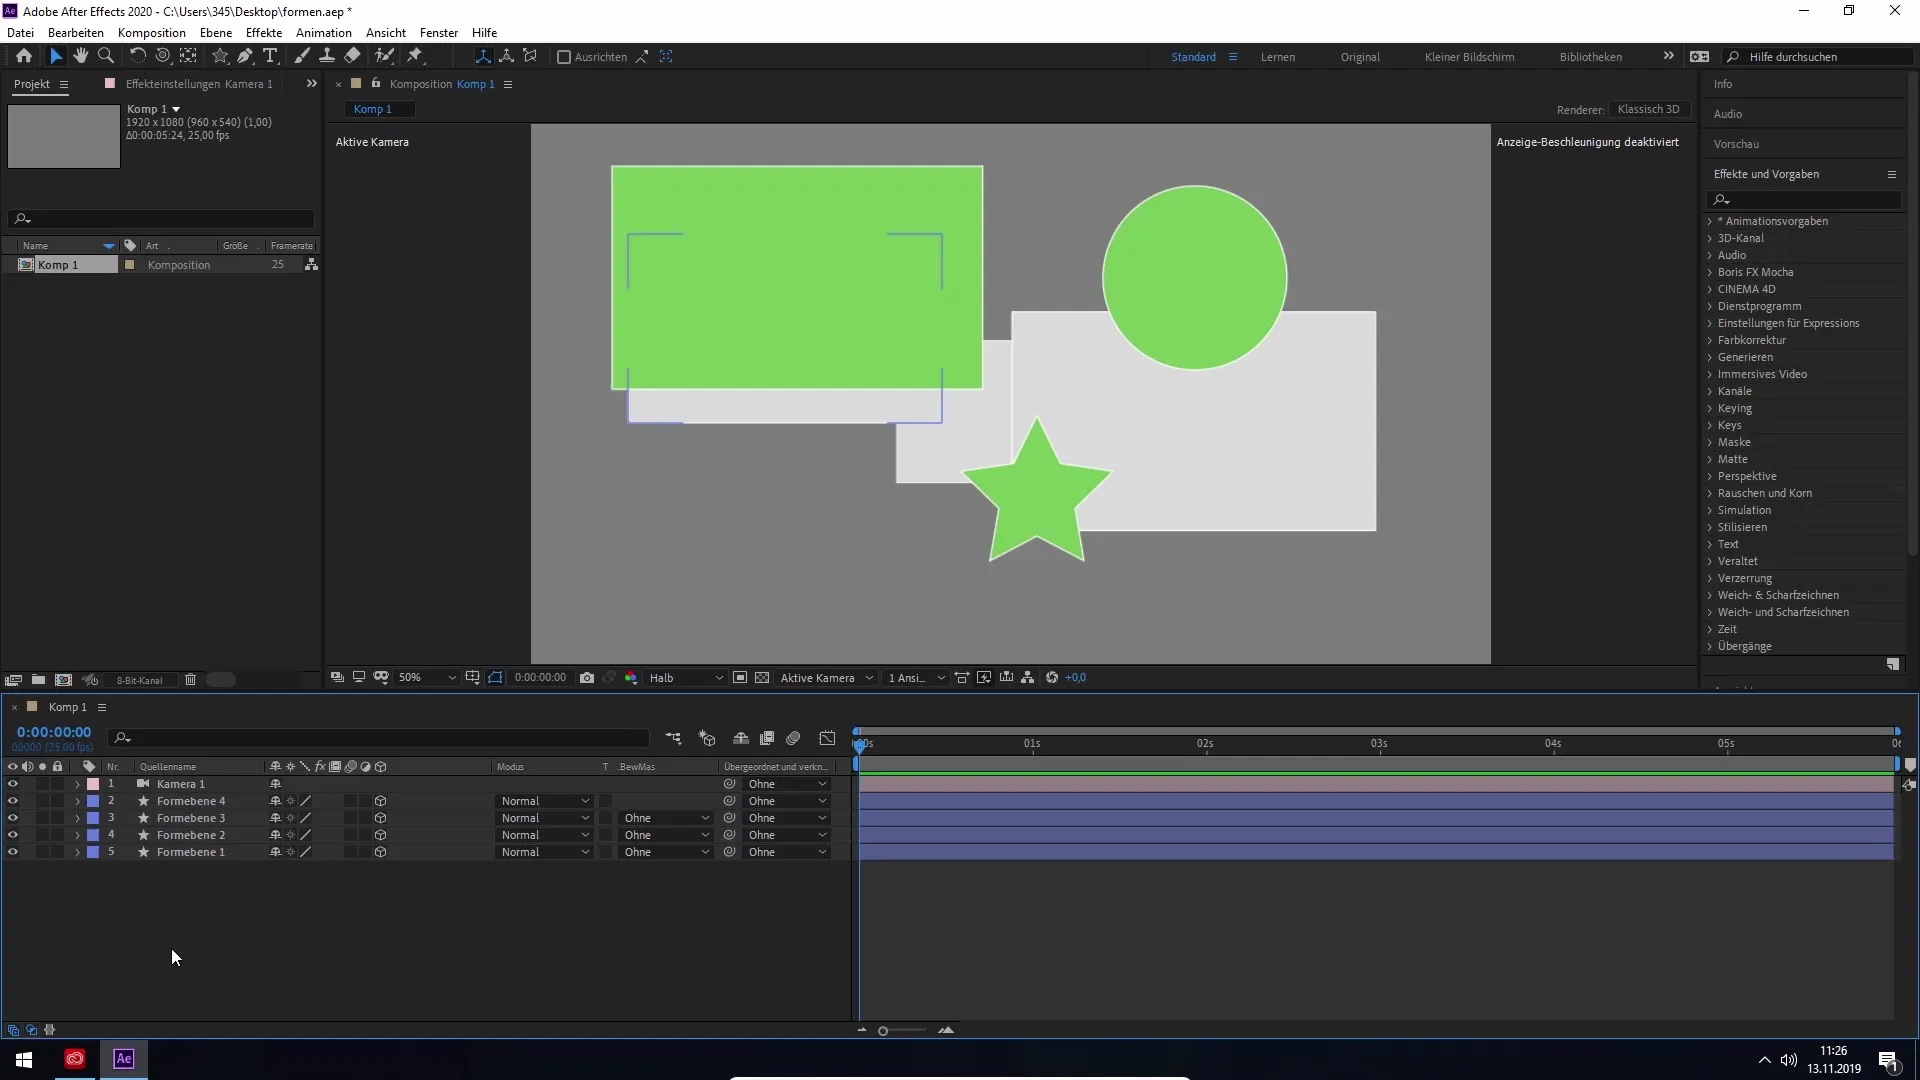This screenshot has width=1920, height=1080.
Task: Select the Roto Brush tool
Action: click(x=384, y=56)
